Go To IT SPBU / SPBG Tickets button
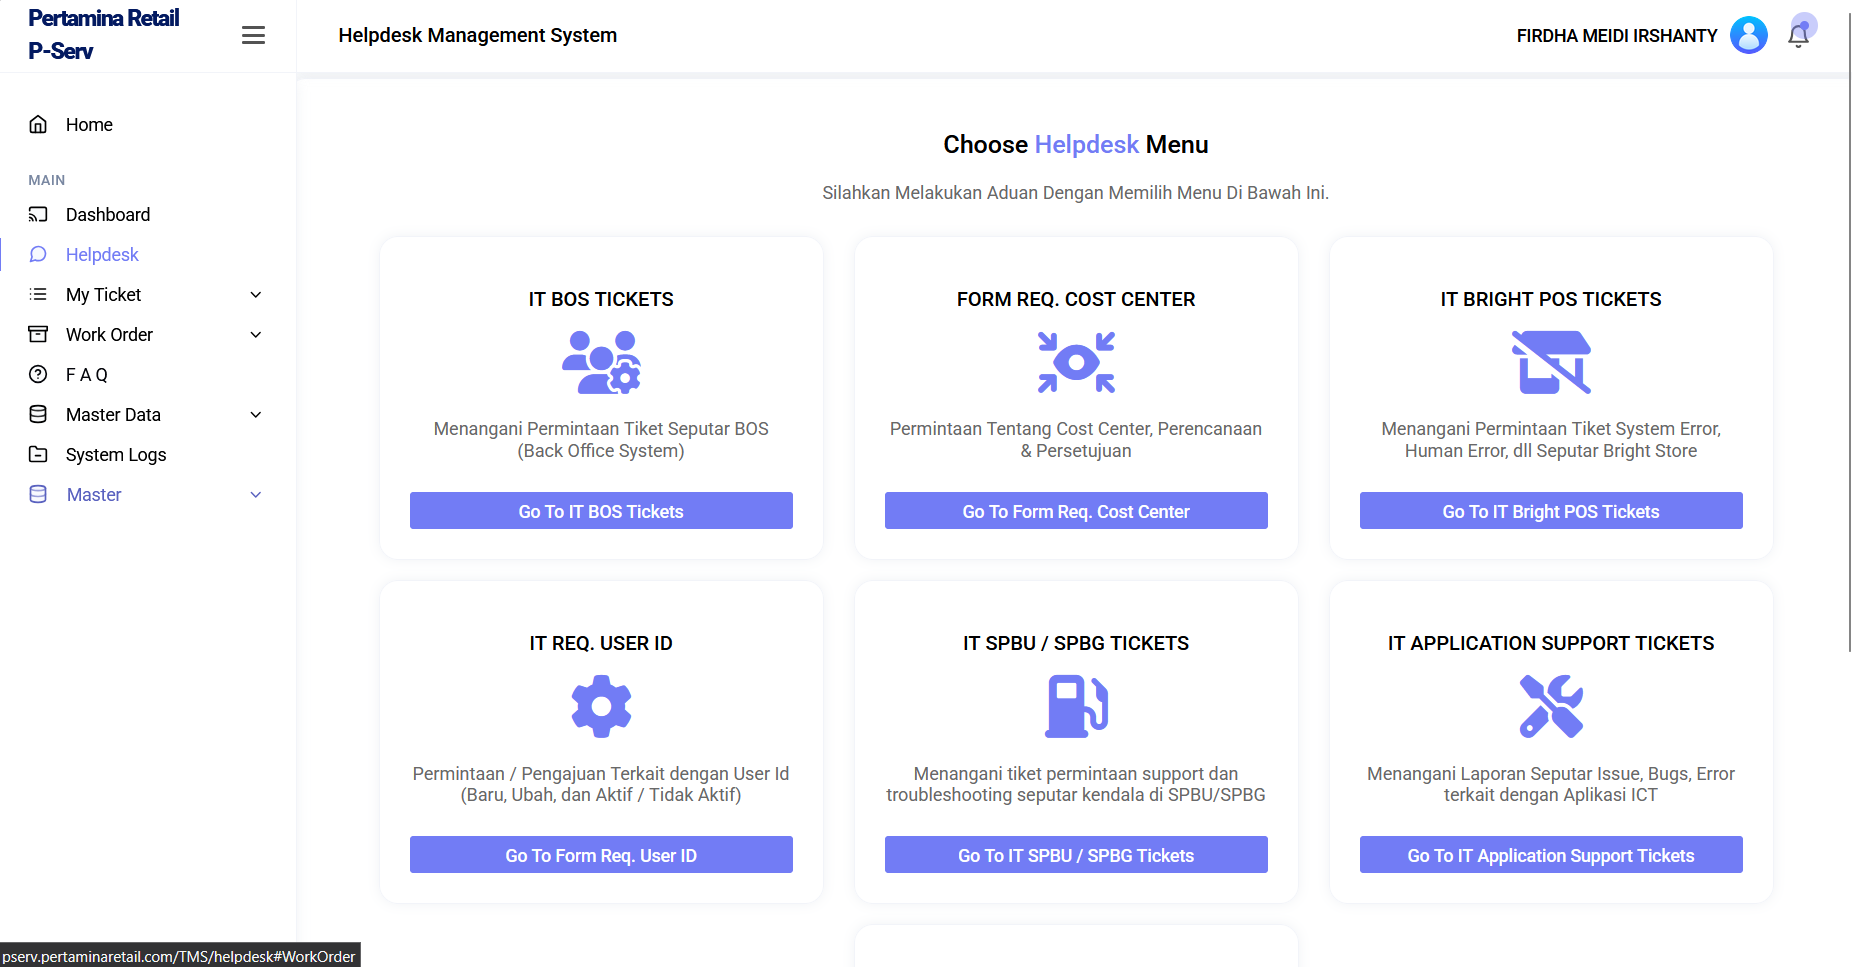The height and width of the screenshot is (967, 1852). click(x=1076, y=855)
